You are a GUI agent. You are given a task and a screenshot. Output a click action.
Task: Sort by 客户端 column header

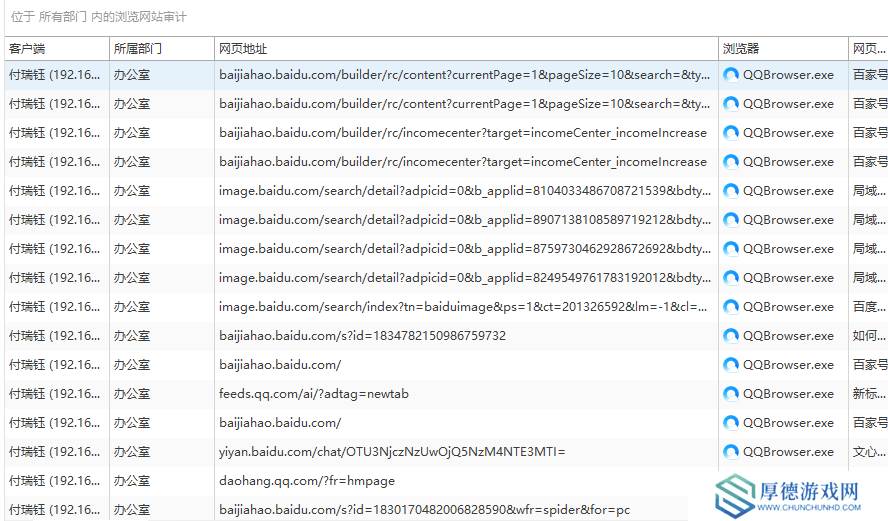[57, 49]
